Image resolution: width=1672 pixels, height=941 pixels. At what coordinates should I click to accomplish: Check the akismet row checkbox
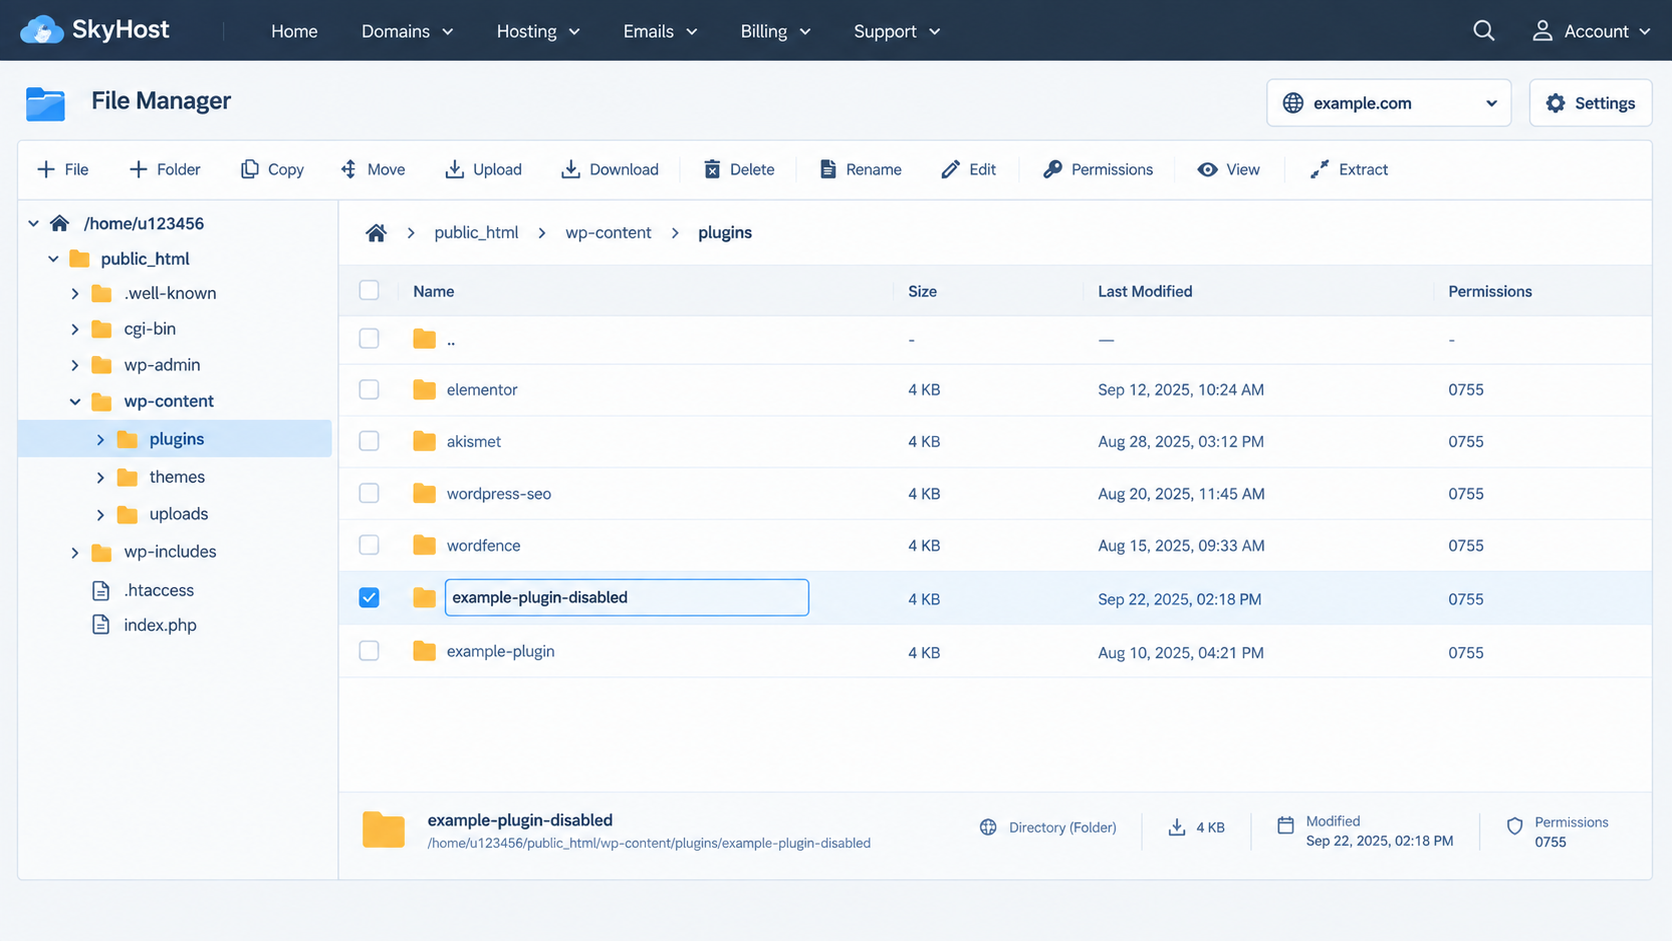click(x=369, y=441)
